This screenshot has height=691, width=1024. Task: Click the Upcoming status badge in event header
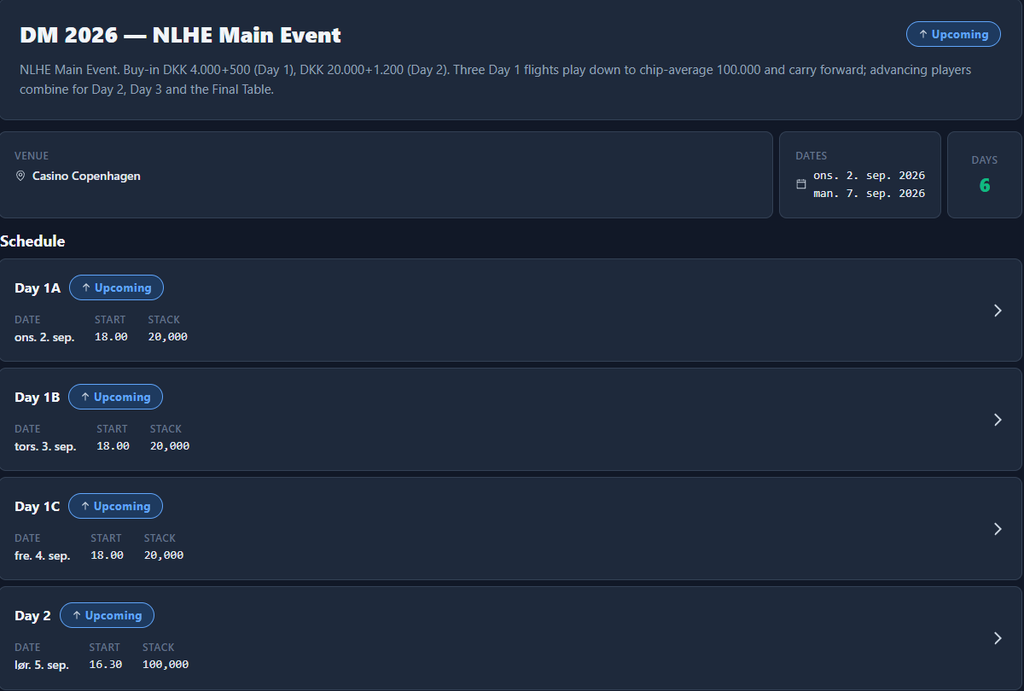(953, 34)
